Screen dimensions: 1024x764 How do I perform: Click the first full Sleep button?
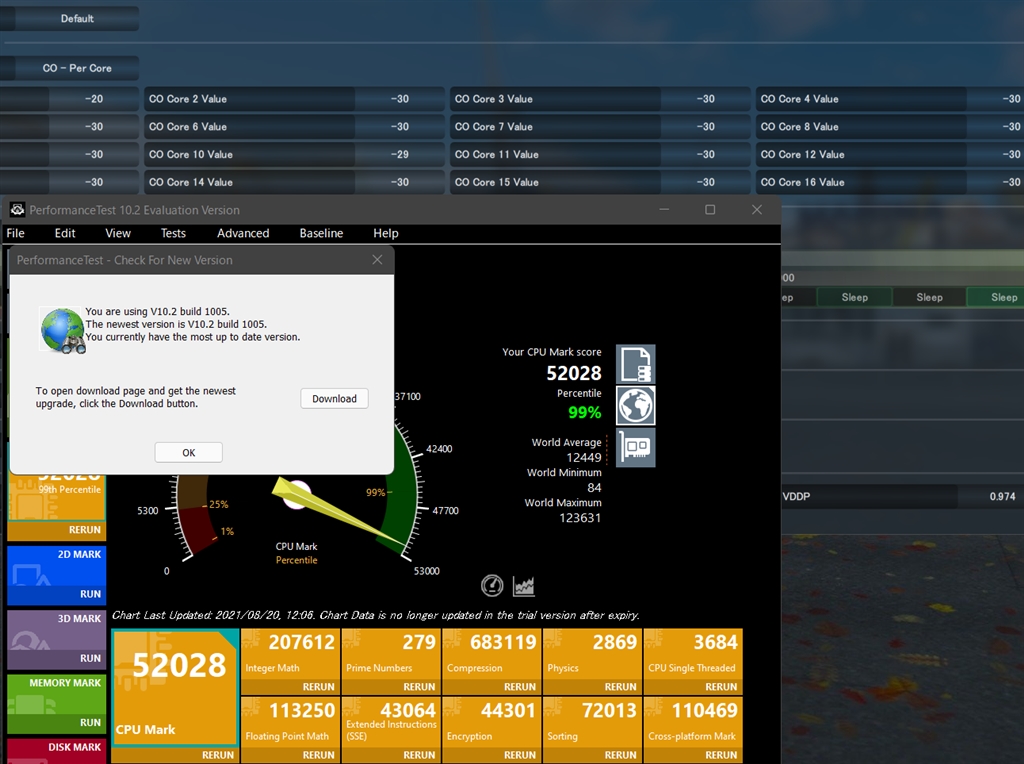pyautogui.click(x=854, y=297)
